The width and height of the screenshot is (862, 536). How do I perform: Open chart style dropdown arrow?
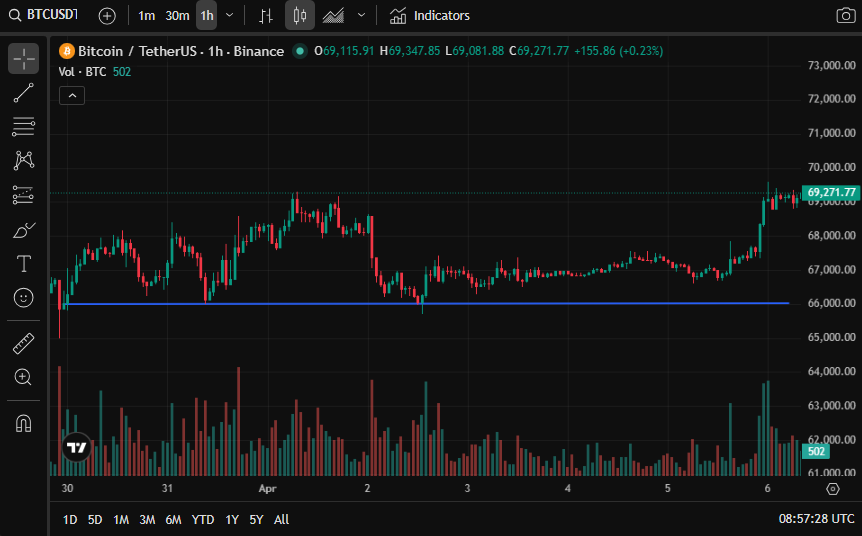361,15
